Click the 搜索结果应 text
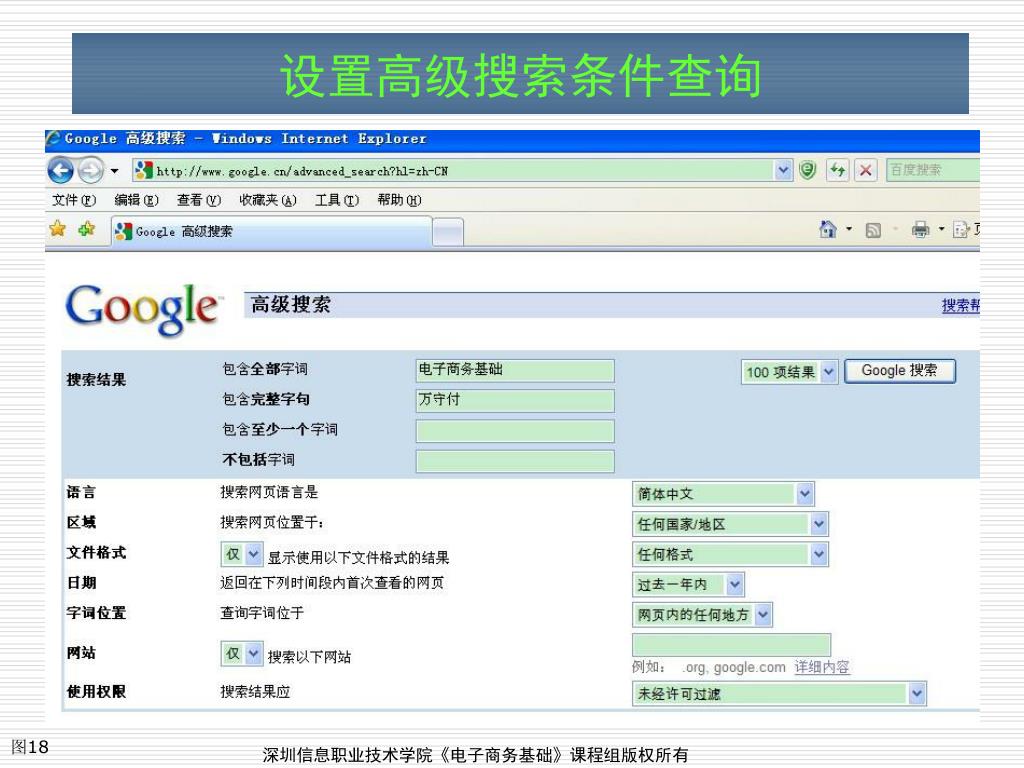Screen dimensions: 1024x768 [255, 692]
